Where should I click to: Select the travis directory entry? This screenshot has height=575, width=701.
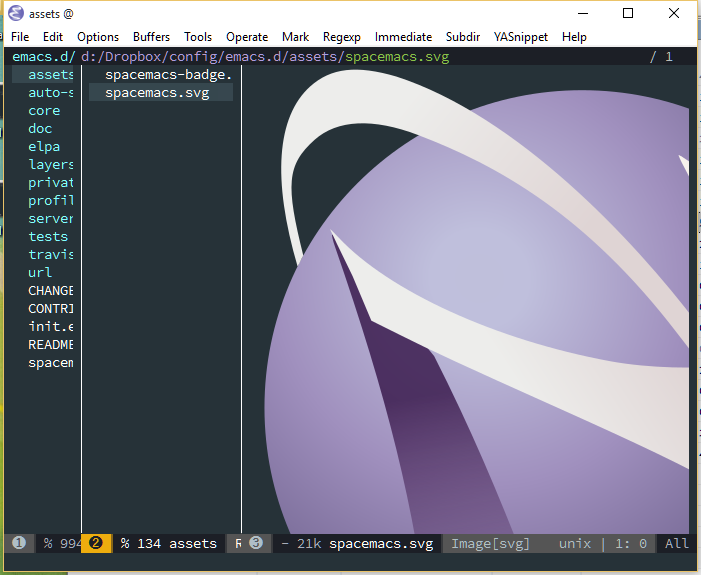pyautogui.click(x=51, y=254)
